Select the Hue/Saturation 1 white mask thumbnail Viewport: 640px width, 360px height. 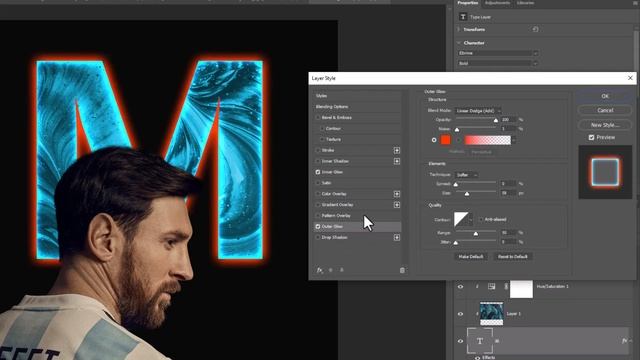[521, 289]
